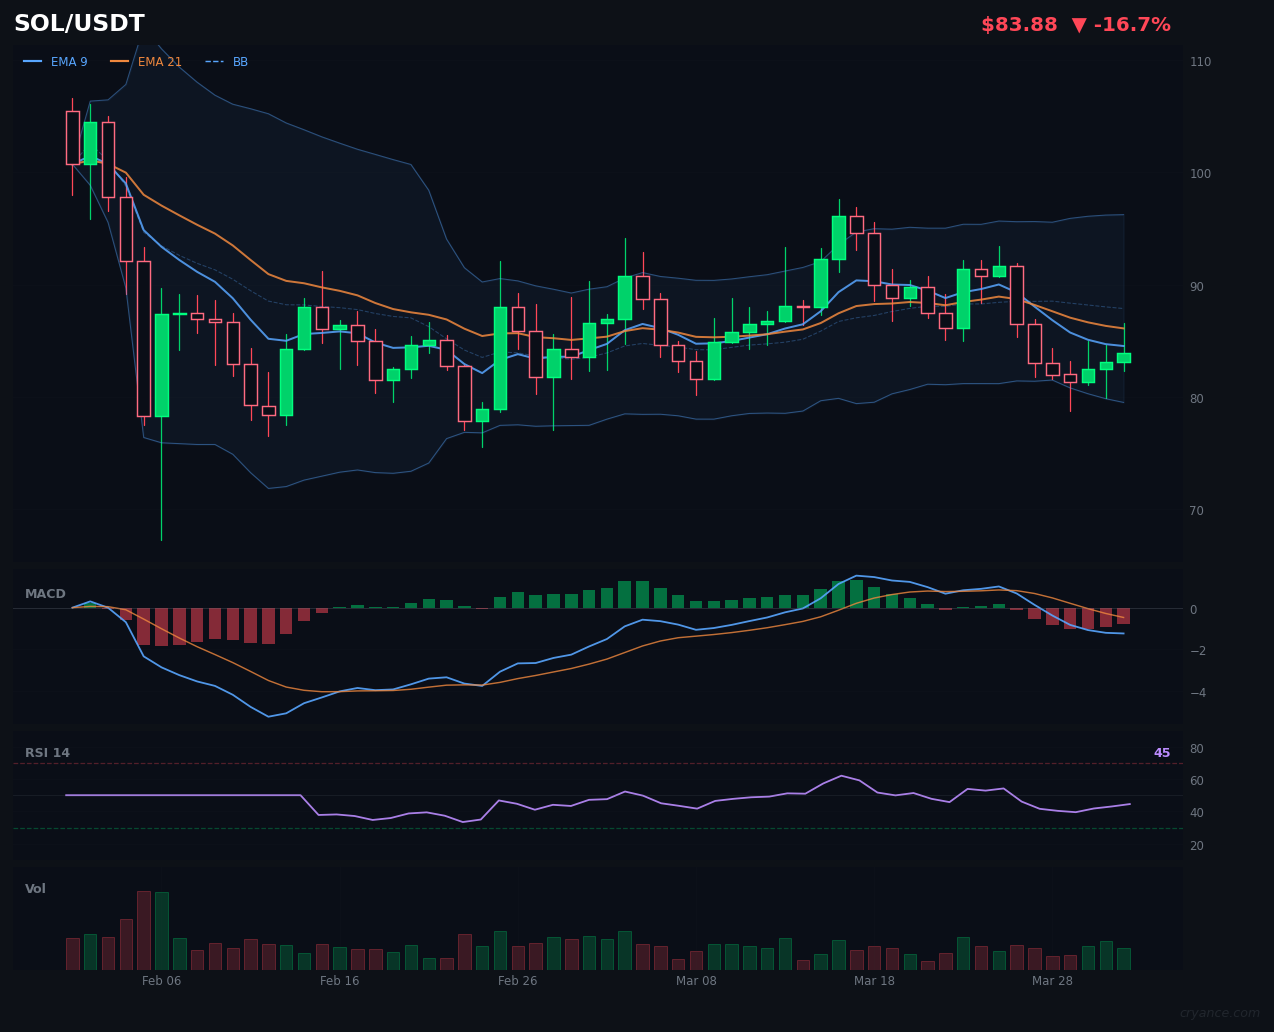Select the Mar 18 date marker
1274x1032 pixels.
point(874,981)
